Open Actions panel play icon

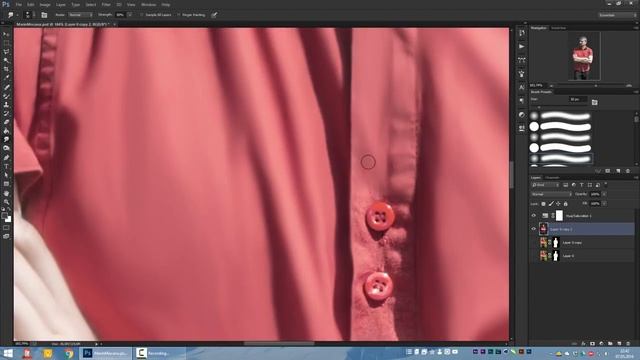522,46
